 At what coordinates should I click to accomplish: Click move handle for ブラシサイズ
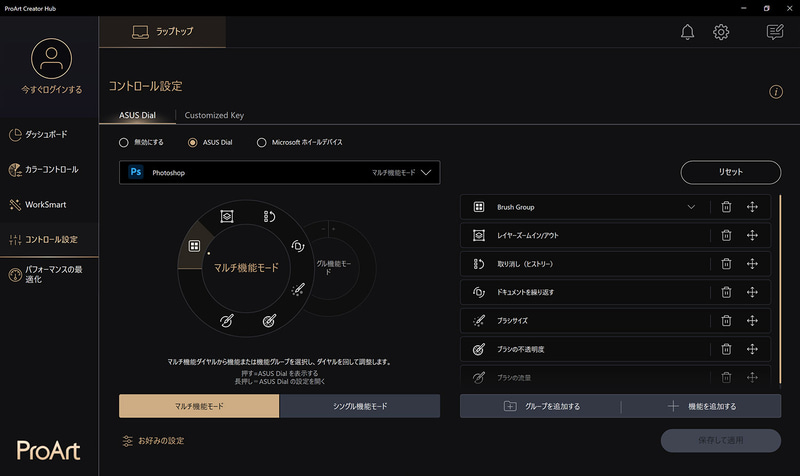(752, 321)
